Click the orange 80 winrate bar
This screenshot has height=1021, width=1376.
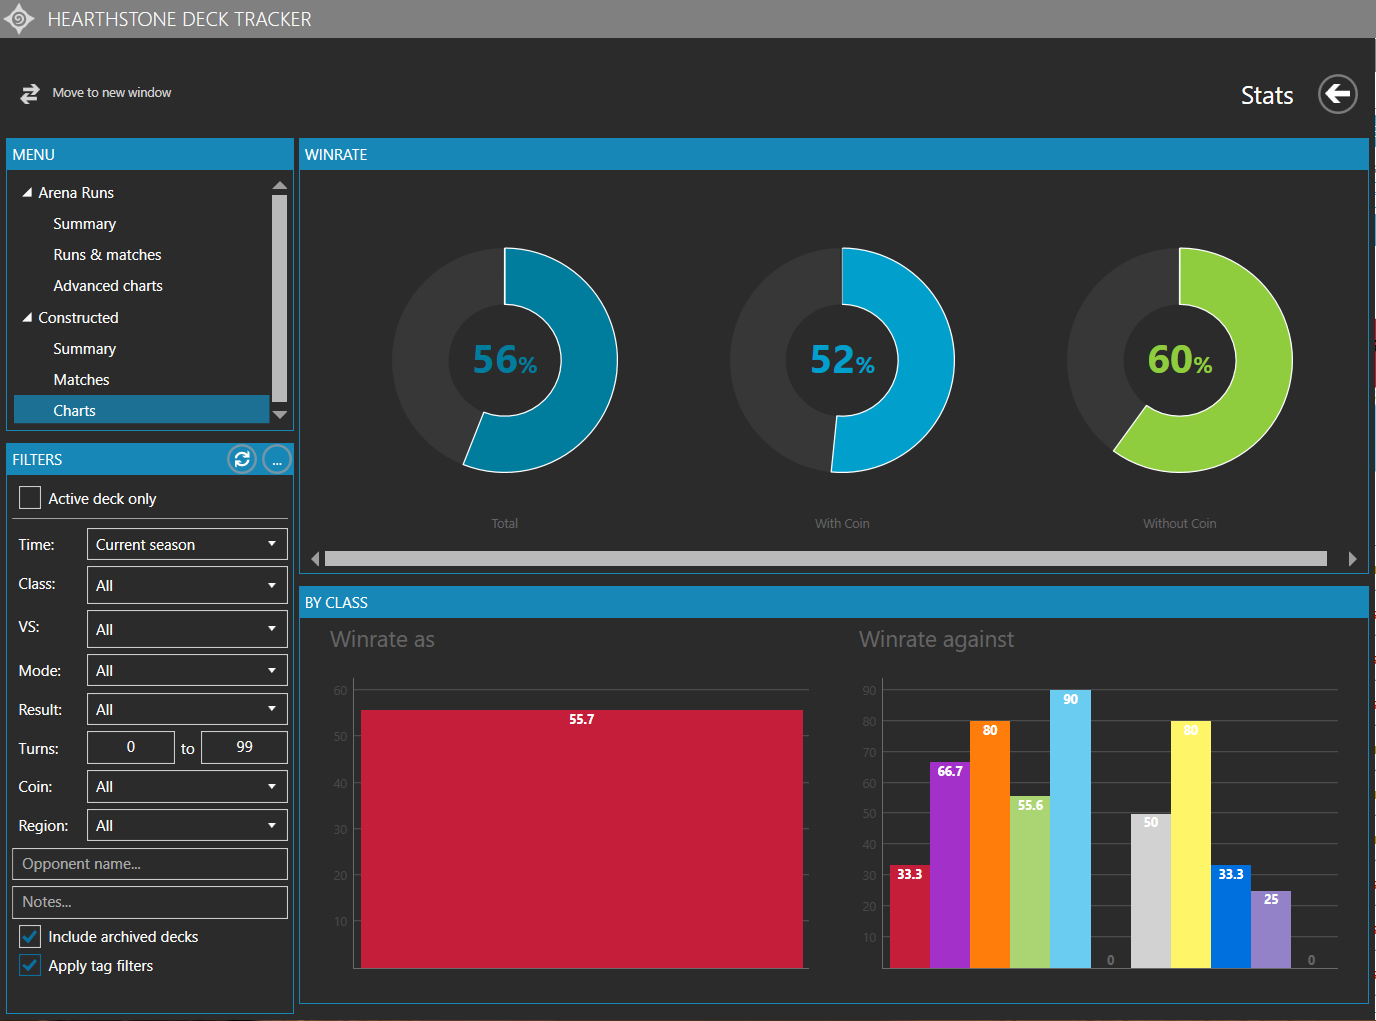point(990,845)
